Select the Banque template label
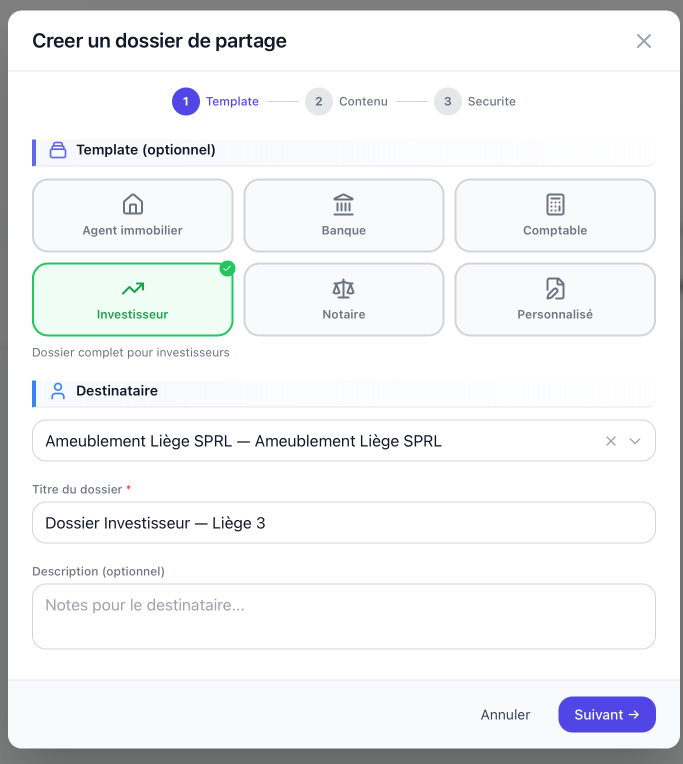This screenshot has width=683, height=764. tap(344, 230)
